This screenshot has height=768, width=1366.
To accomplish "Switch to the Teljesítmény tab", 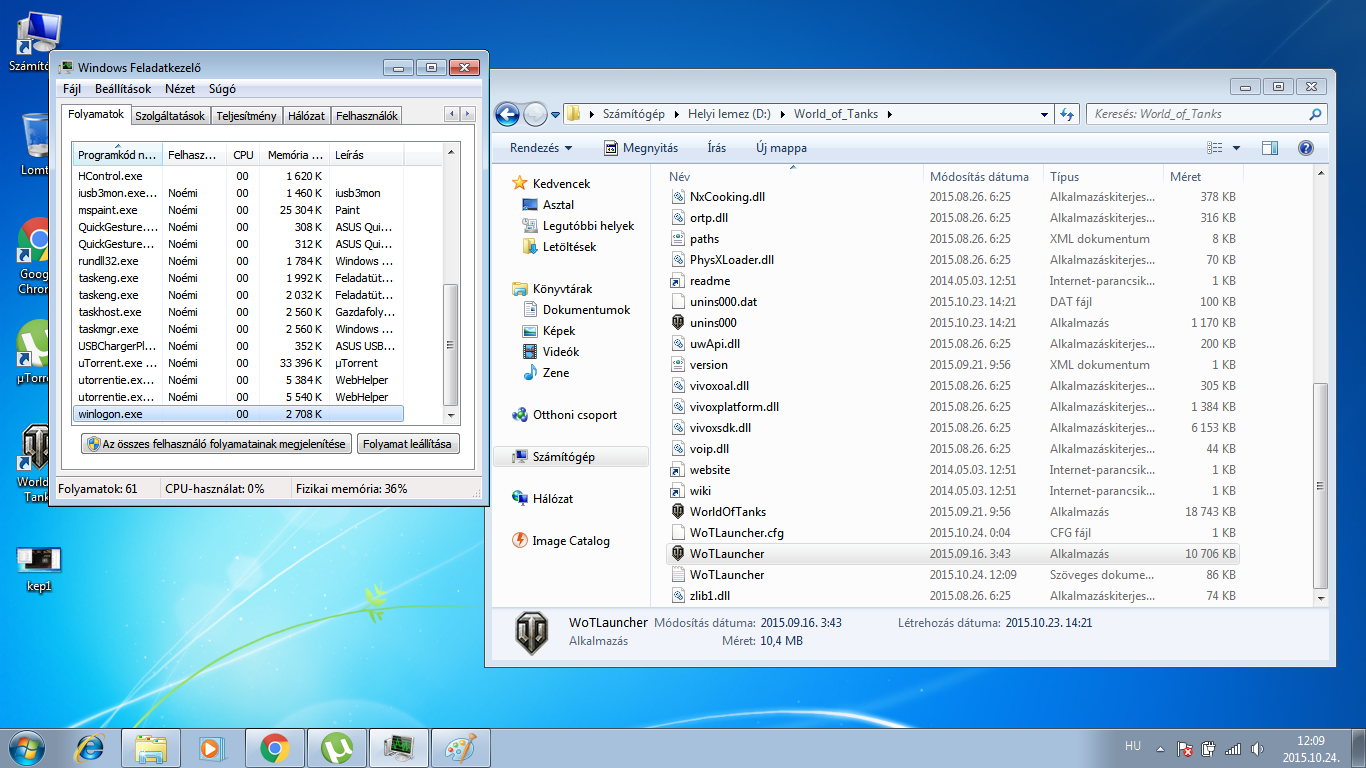I will point(247,116).
